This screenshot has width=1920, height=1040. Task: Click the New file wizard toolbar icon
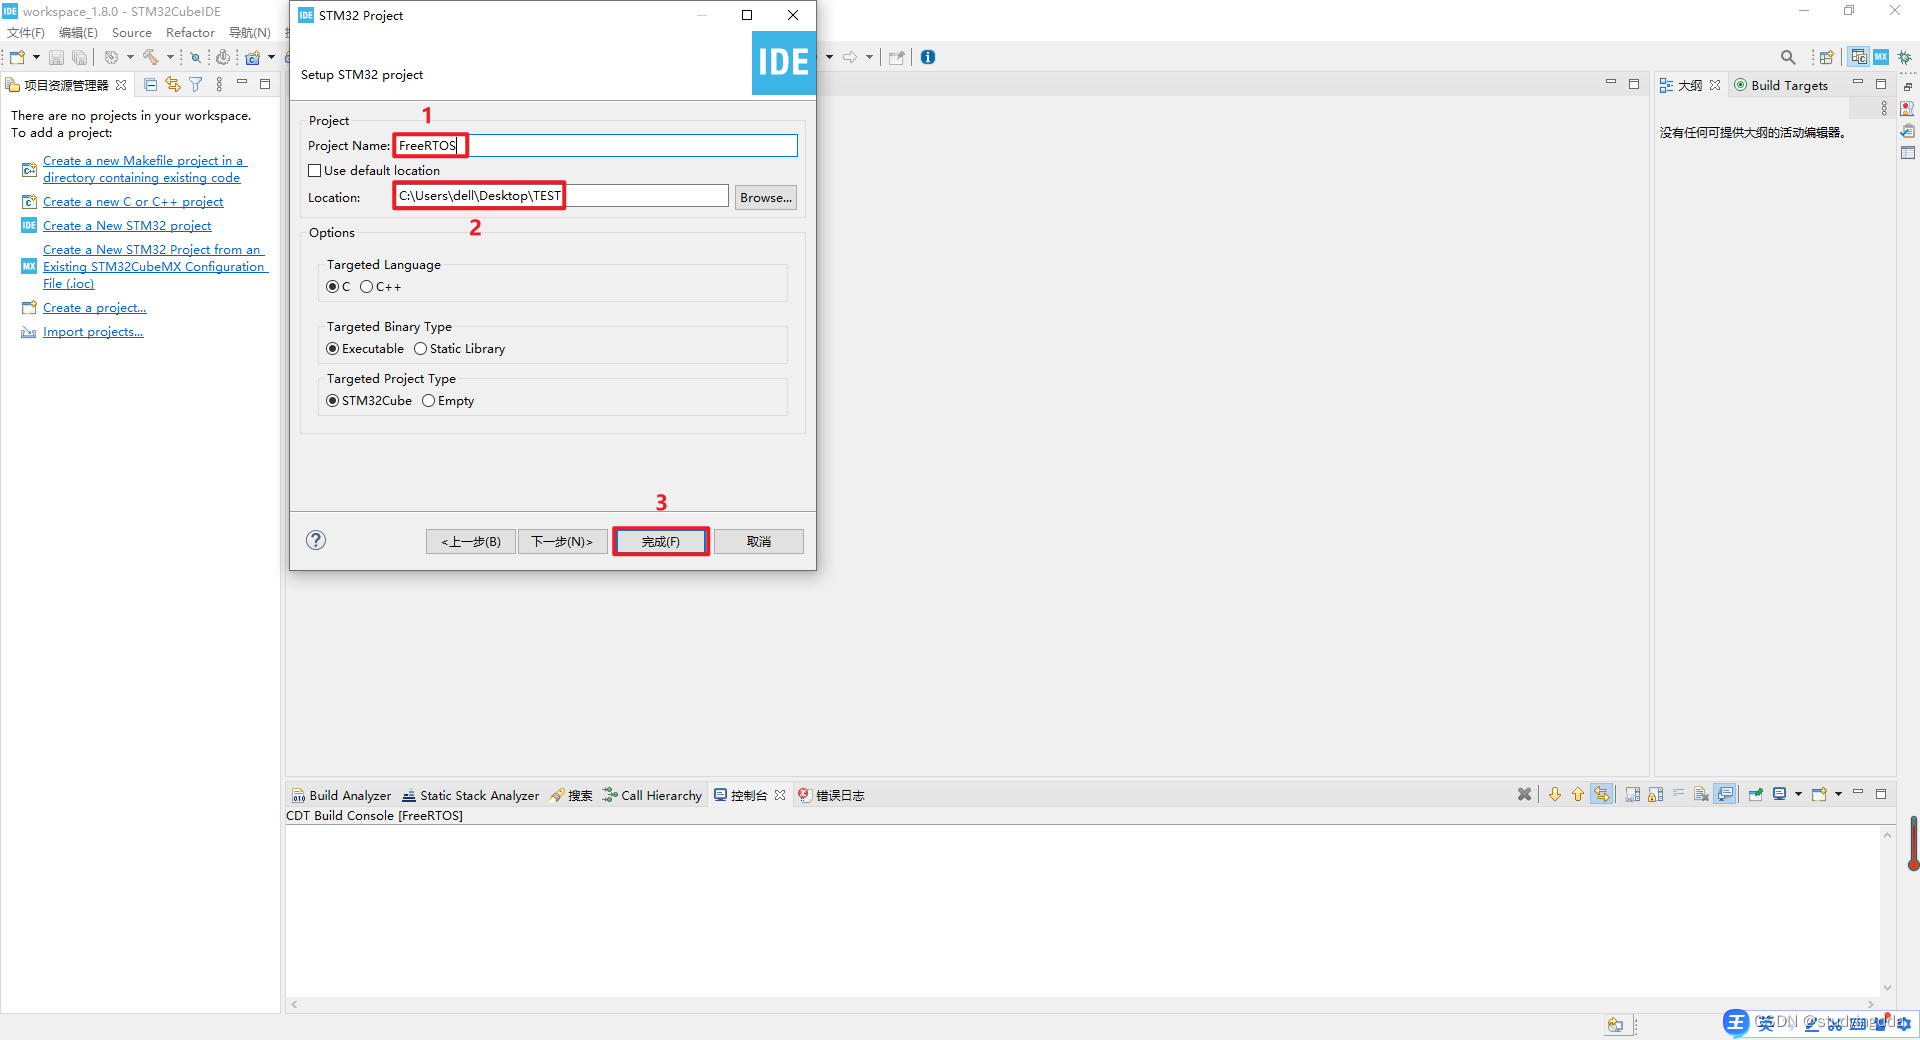(x=17, y=57)
